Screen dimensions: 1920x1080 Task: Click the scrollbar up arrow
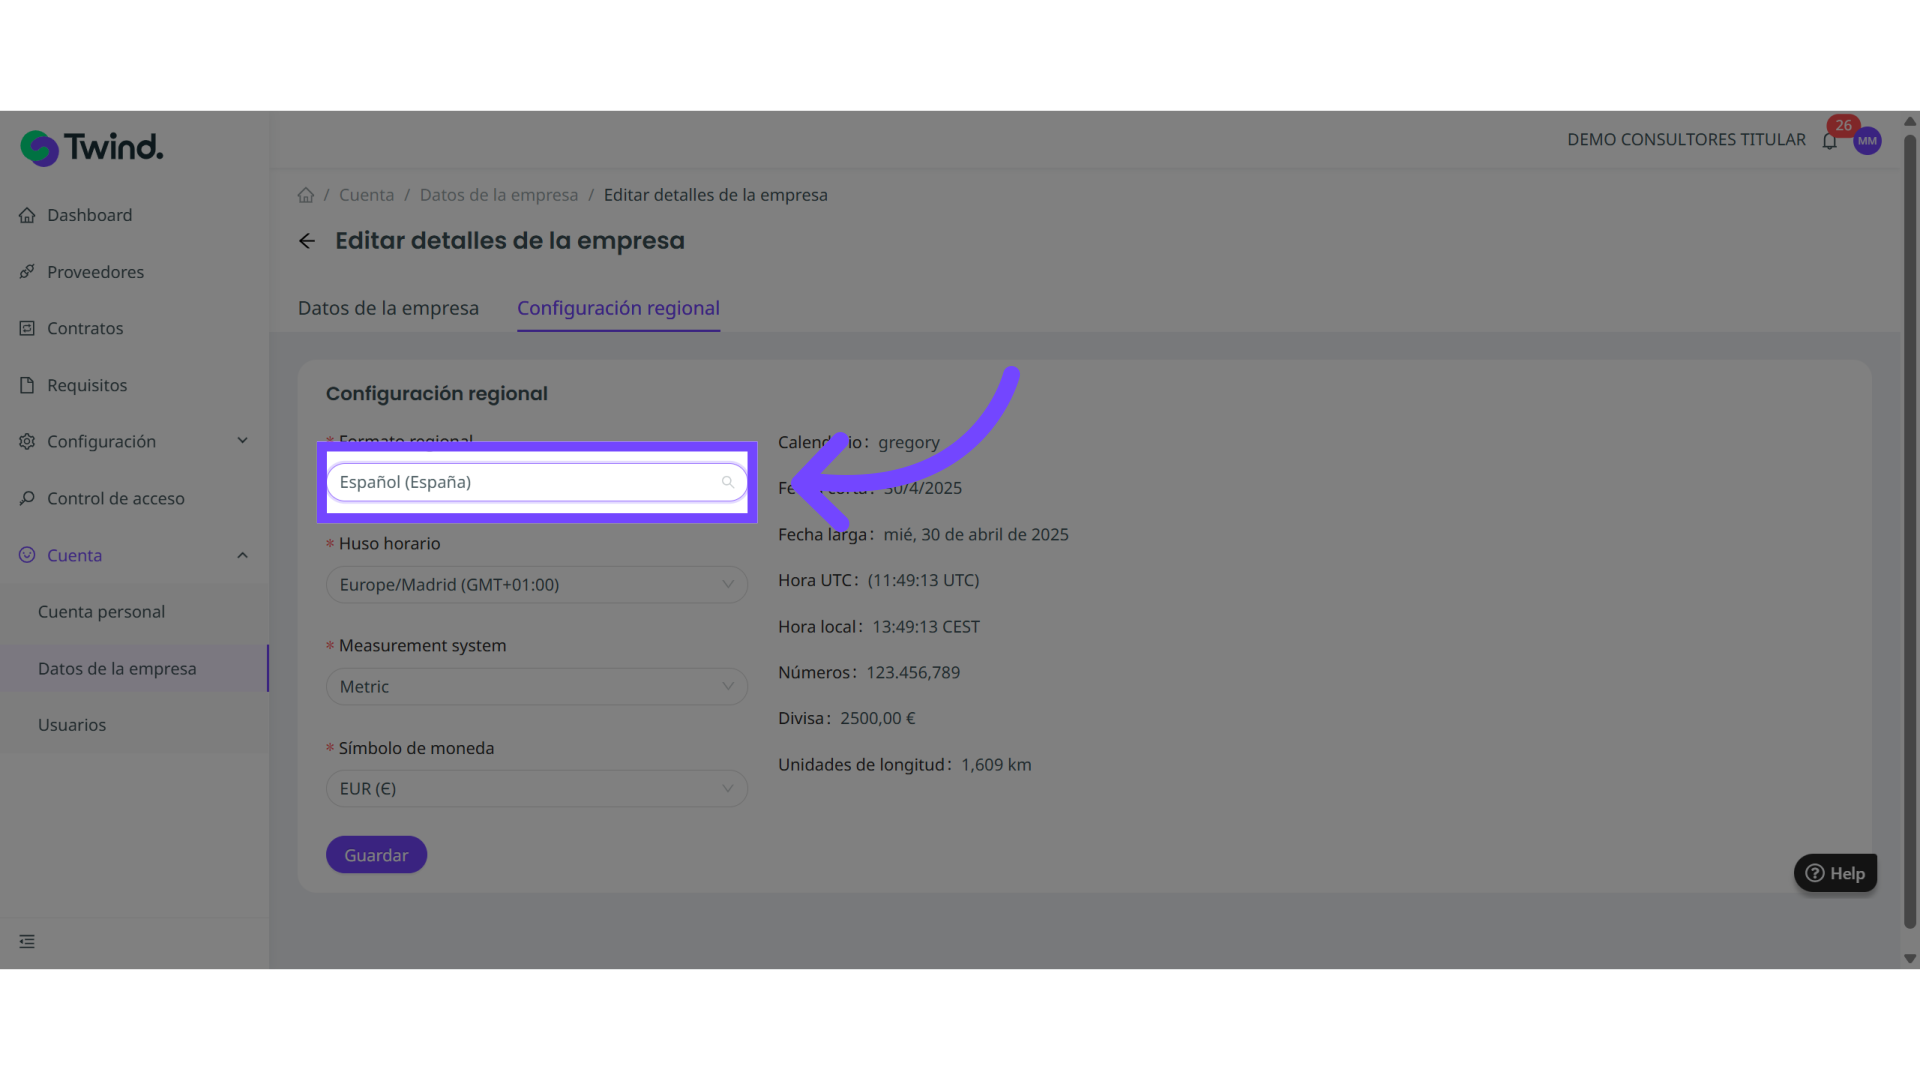pos(1910,121)
